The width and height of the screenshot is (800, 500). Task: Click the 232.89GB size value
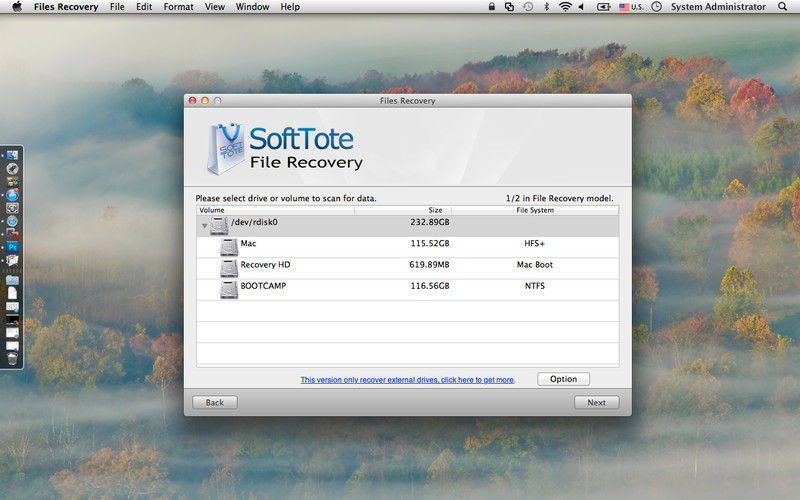click(x=430, y=222)
